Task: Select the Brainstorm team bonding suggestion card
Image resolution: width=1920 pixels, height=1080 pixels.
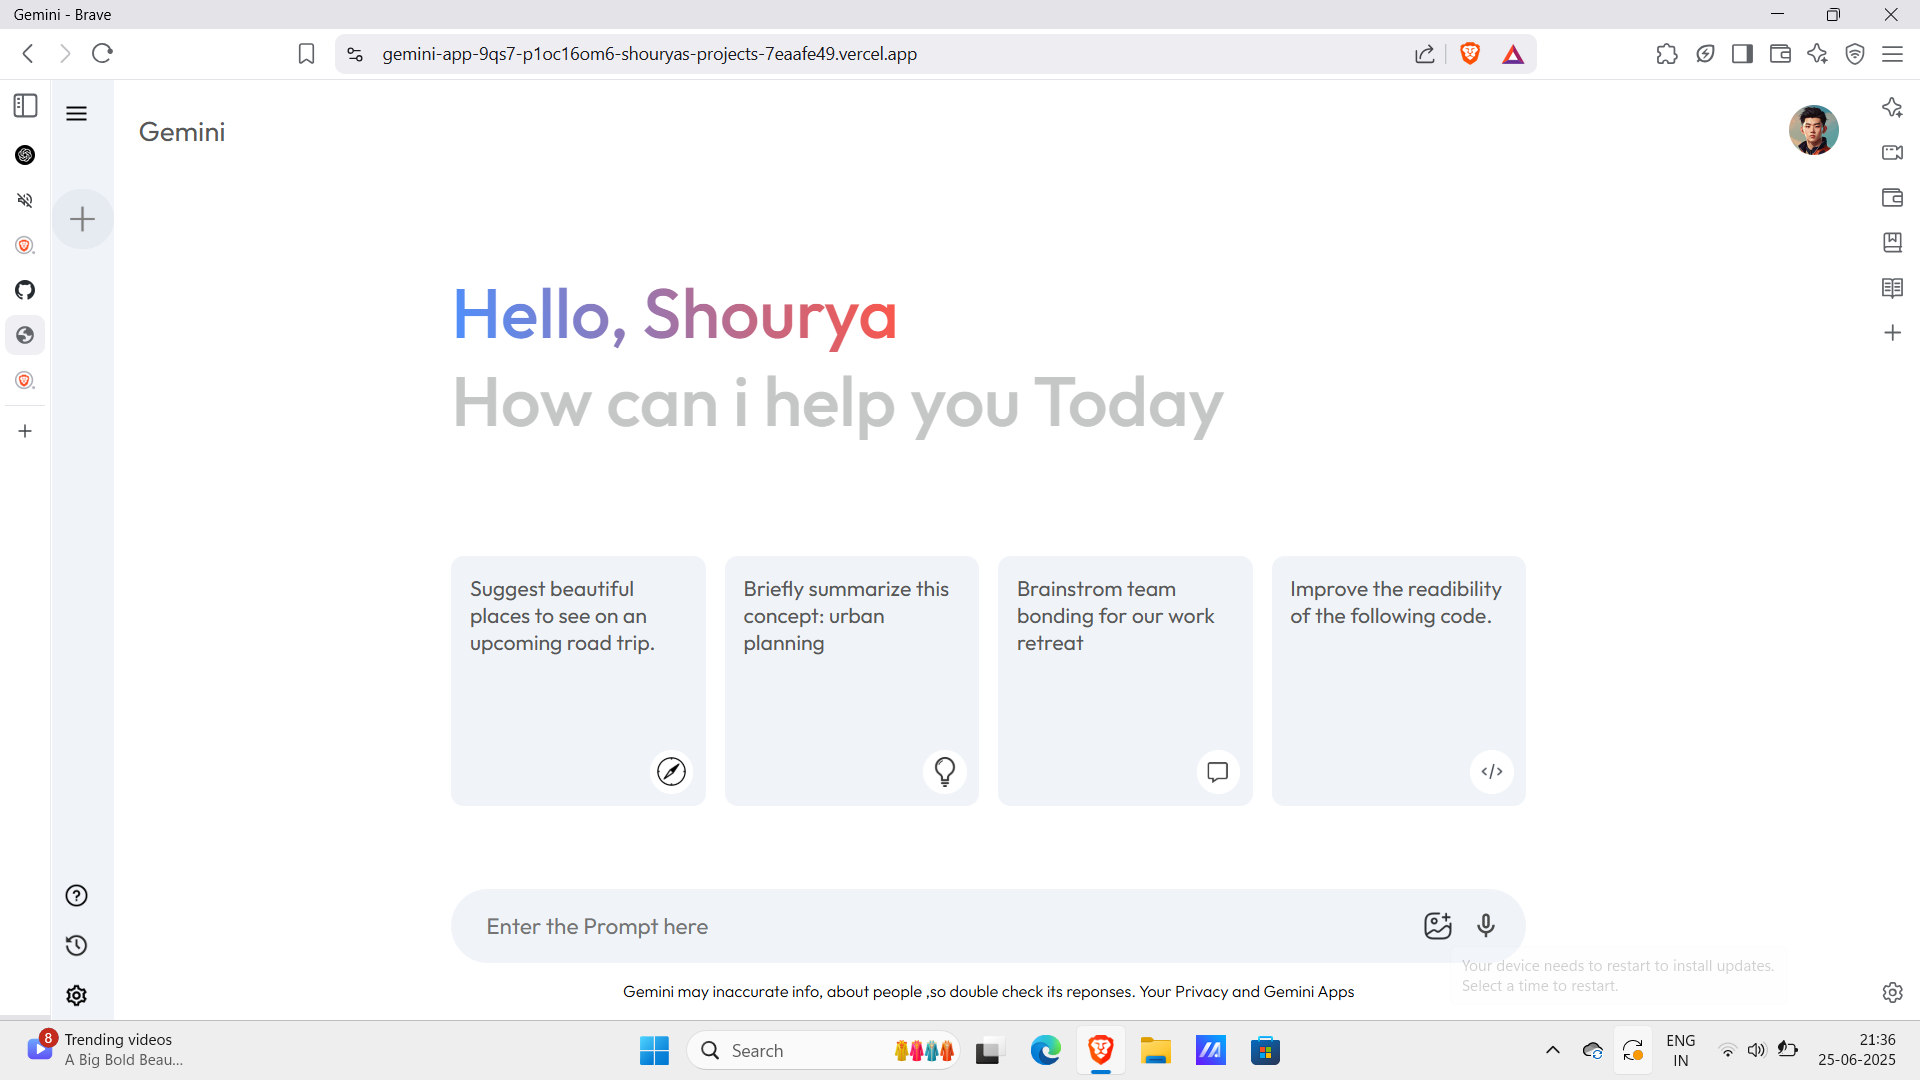Action: pos(1125,681)
